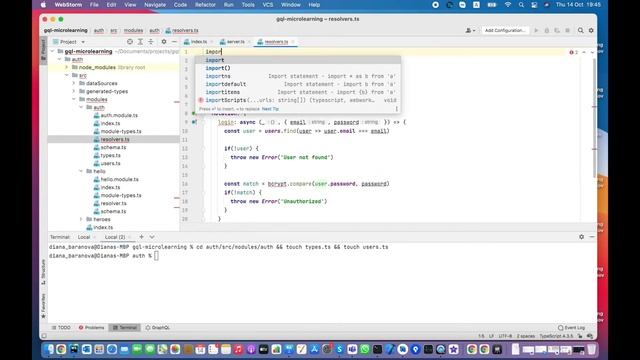Screen dimensions: 640x360
Task: Open schema.ts under auth folder
Action: (113, 147)
